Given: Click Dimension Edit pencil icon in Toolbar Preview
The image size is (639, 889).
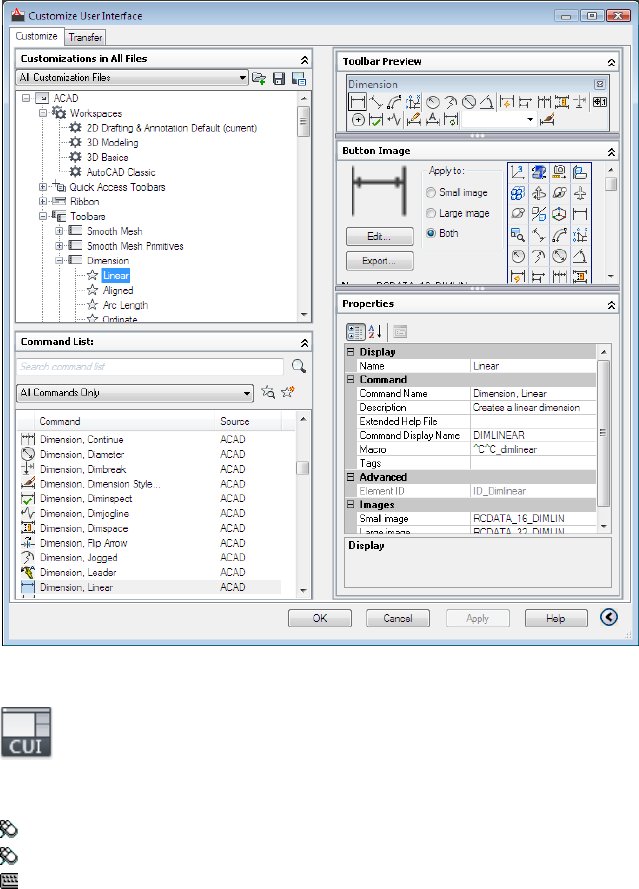Looking at the screenshot, I should coord(414,120).
